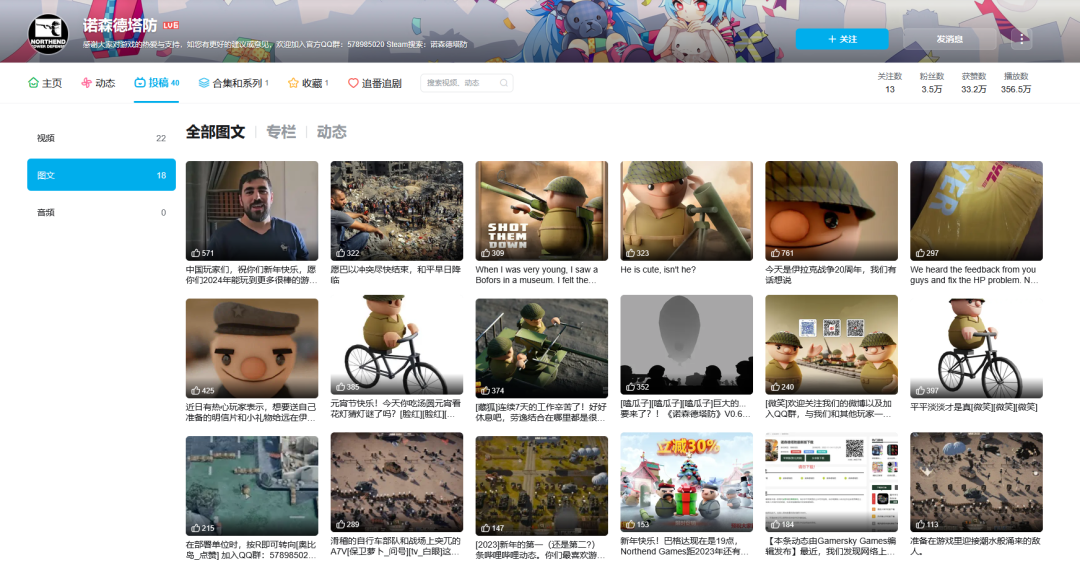Click 播放数 356.5万 stat
Screen dimensions: 1080x573
coord(1016,83)
